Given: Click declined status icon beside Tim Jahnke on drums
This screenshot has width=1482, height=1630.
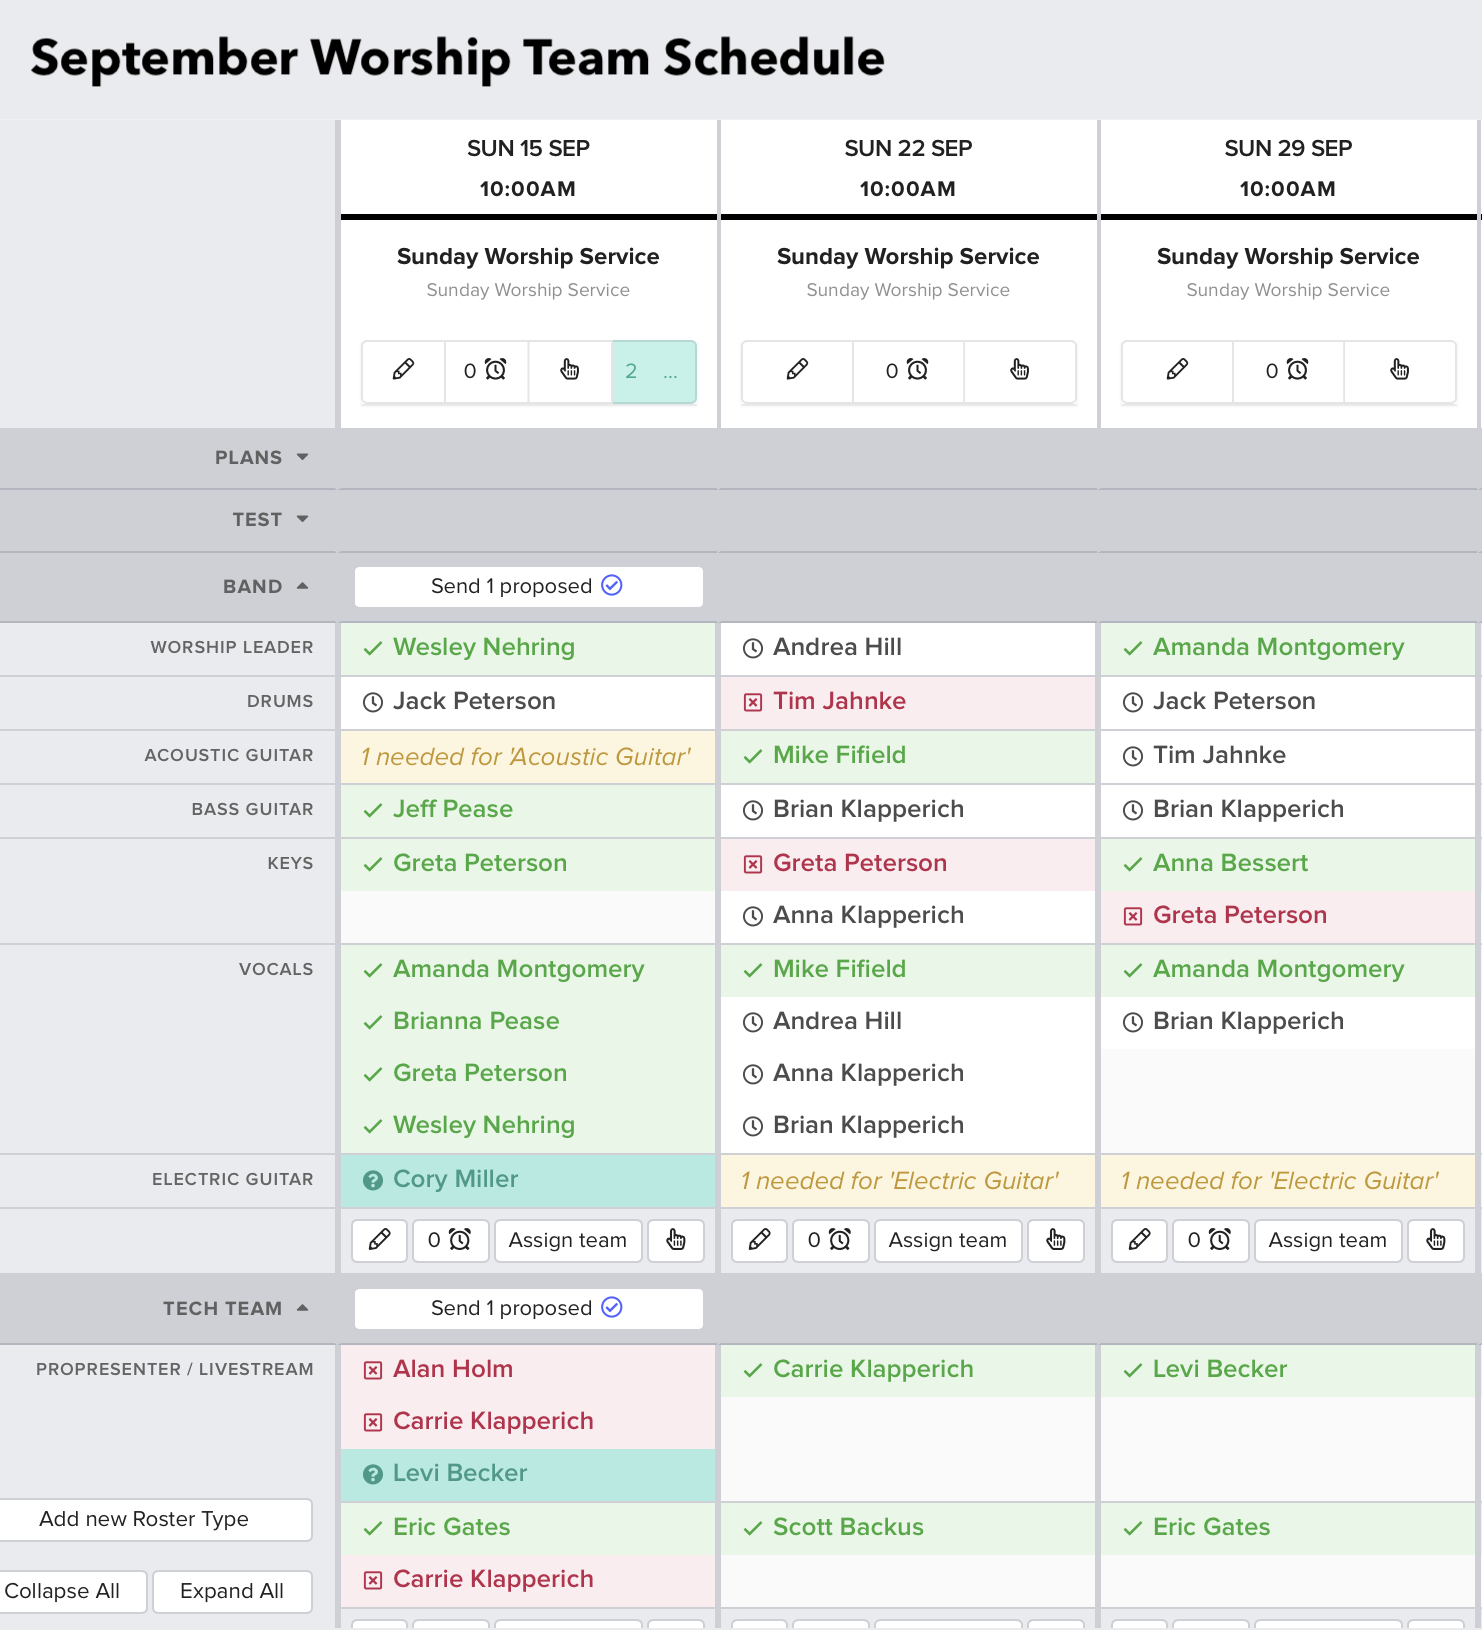Looking at the screenshot, I should (753, 702).
